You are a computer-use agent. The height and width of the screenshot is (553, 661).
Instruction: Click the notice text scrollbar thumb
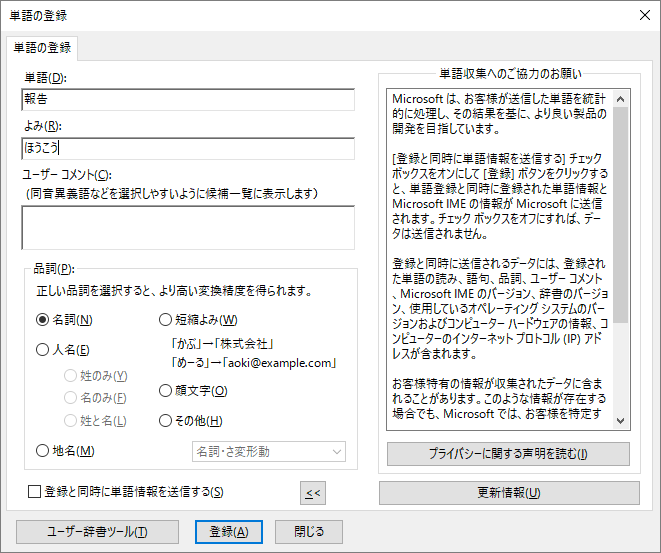click(x=621, y=215)
